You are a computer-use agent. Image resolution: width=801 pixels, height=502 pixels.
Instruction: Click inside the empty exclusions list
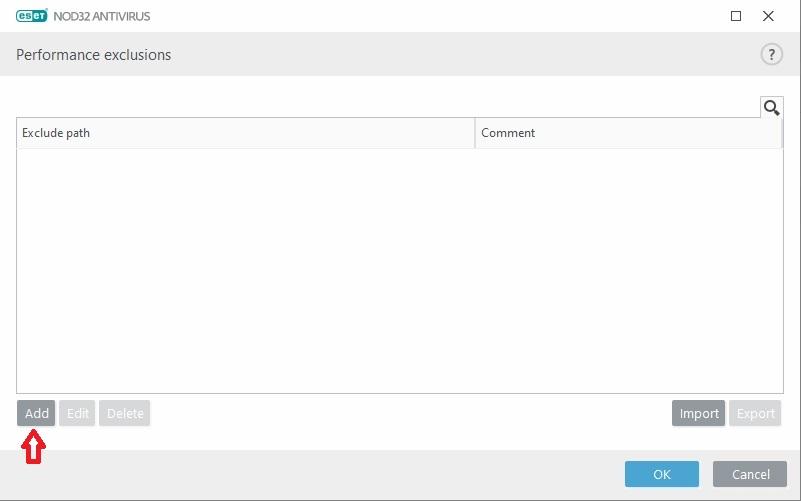point(399,270)
